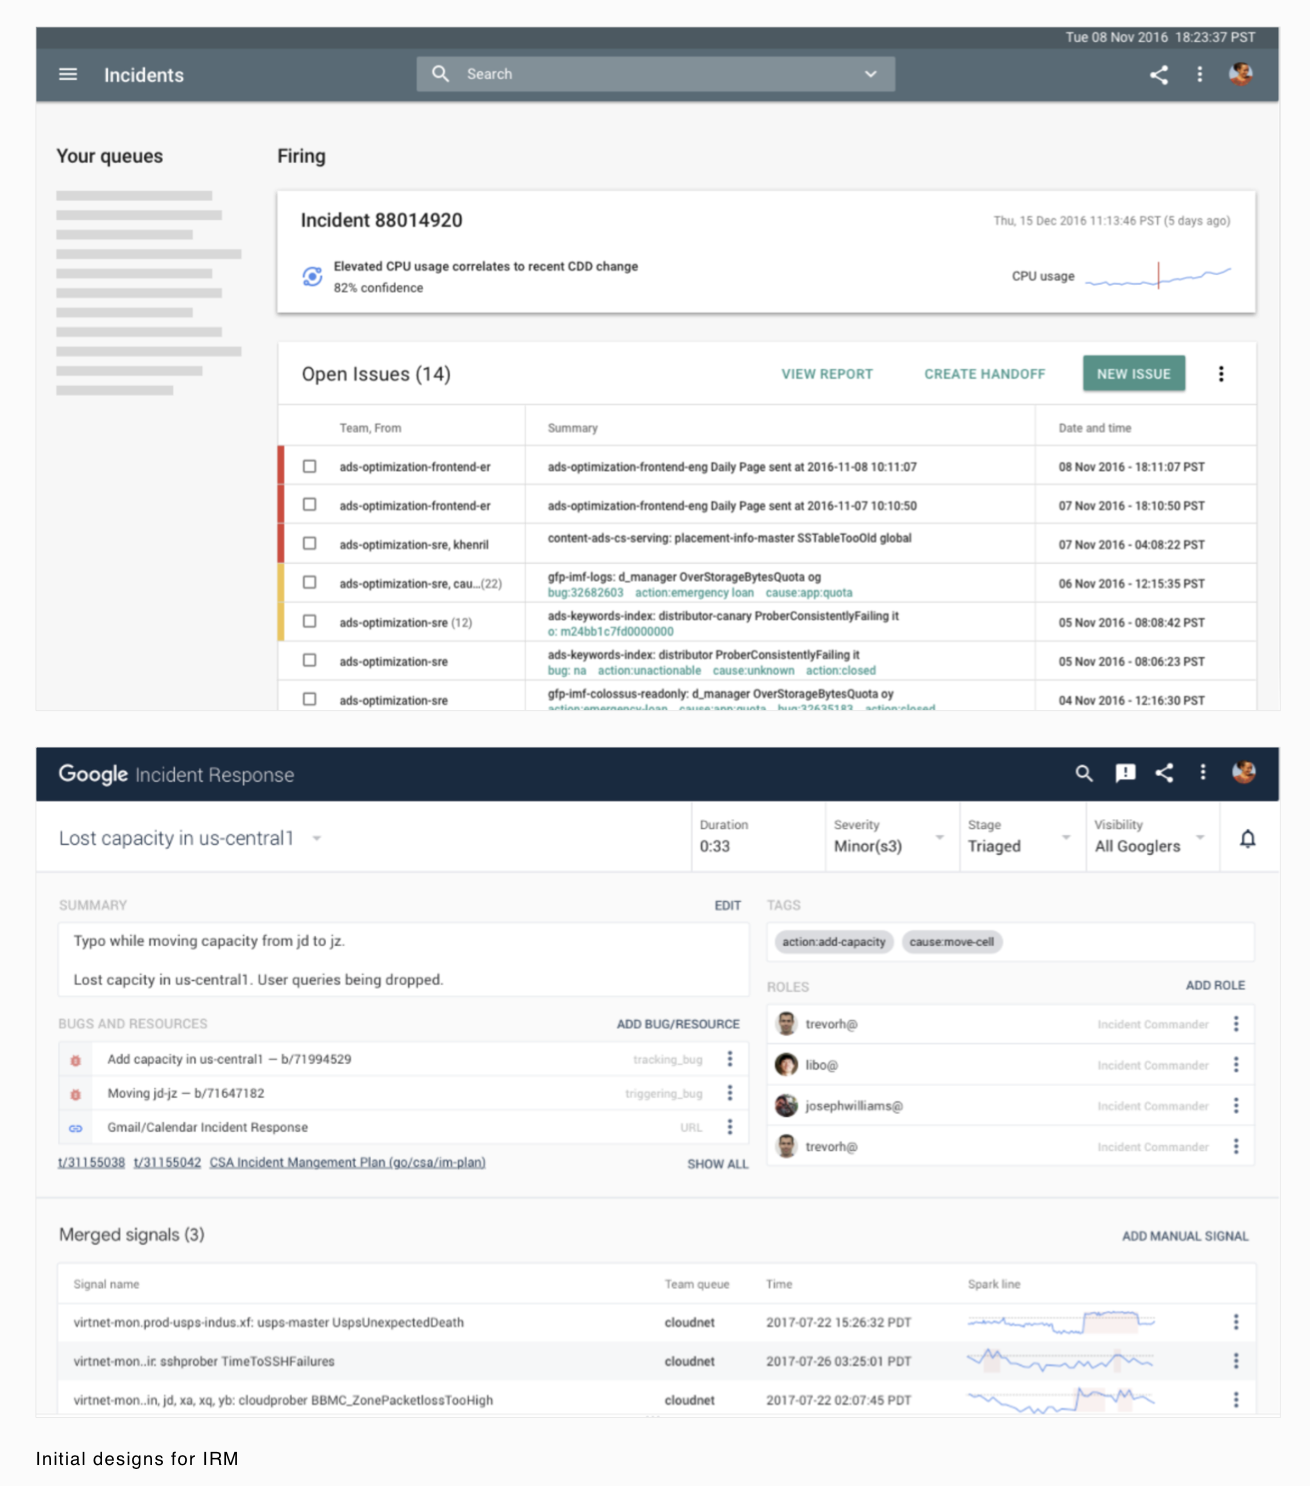The image size is (1310, 1486).
Task: Tick the ads-optimization-sre (12) issue checkbox
Action: point(310,622)
